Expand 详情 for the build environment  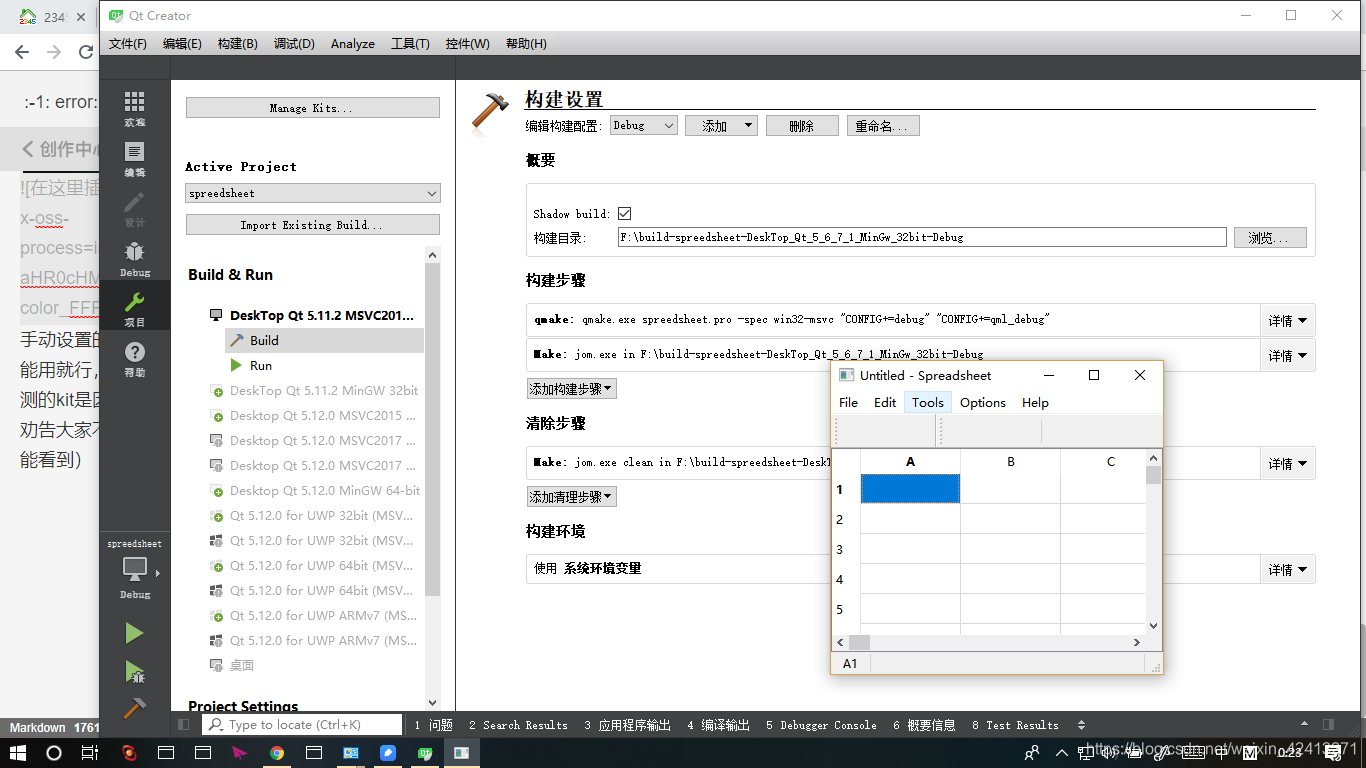1287,569
